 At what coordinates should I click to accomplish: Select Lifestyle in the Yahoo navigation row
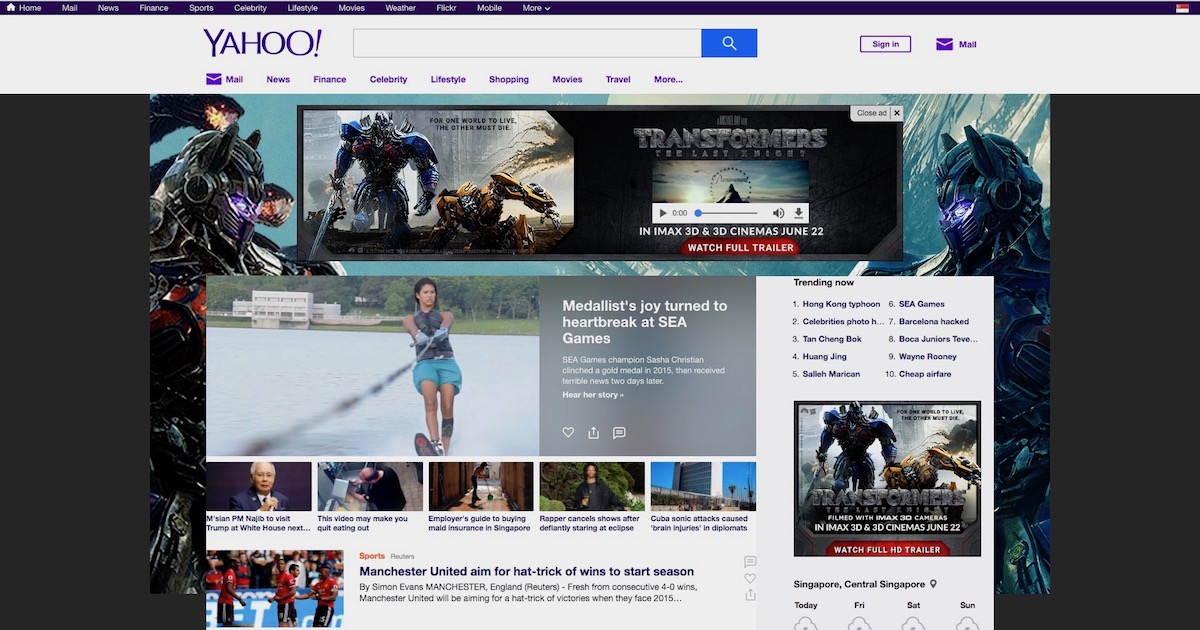point(448,79)
